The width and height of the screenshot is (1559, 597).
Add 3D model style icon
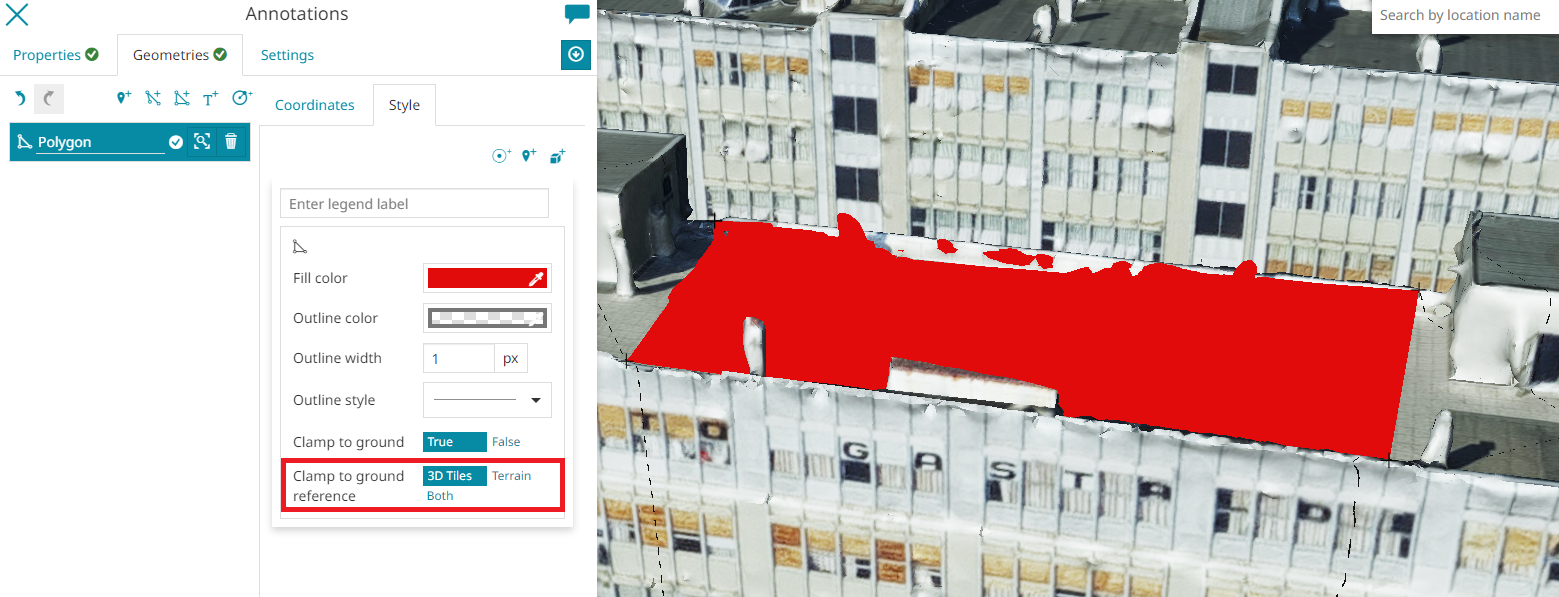coord(558,156)
